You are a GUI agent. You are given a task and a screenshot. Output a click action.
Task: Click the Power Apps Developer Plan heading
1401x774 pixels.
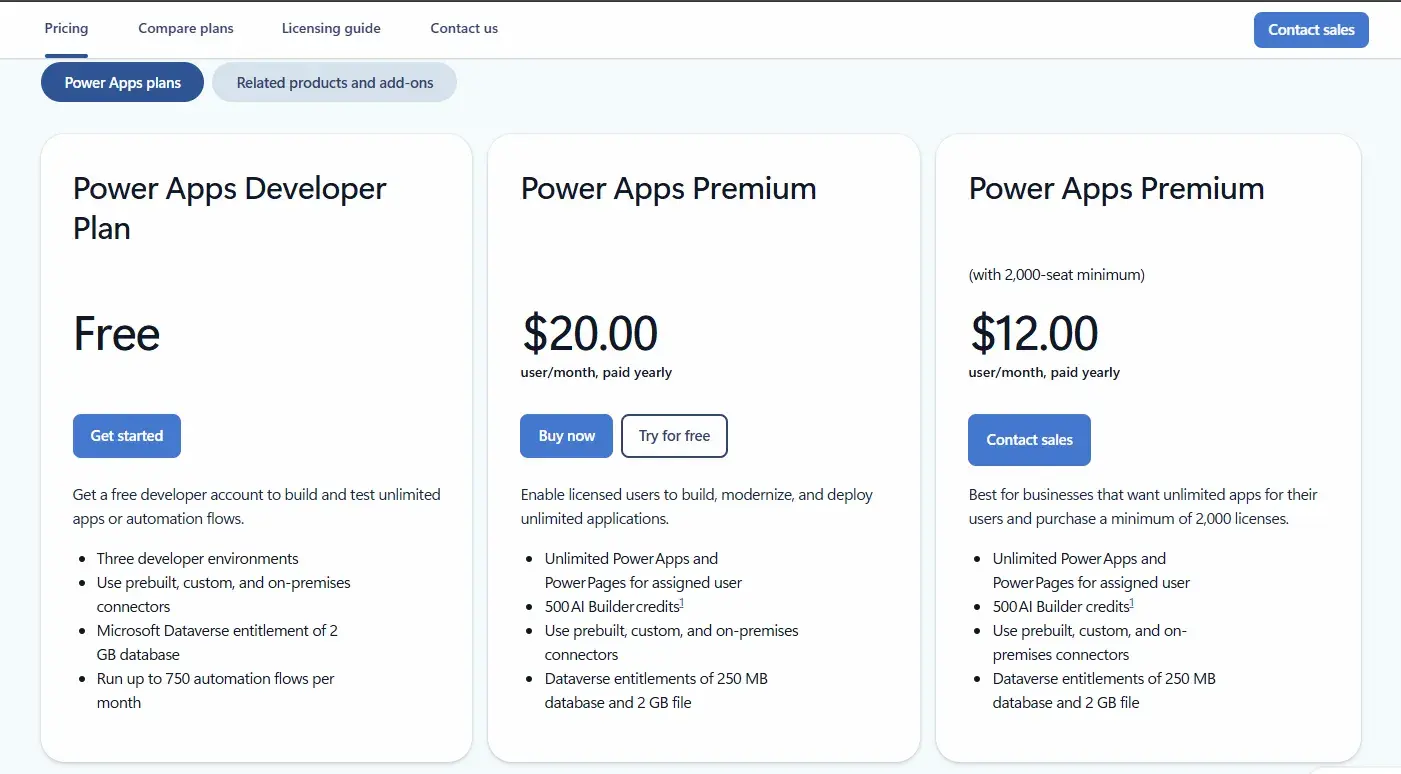tap(229, 208)
